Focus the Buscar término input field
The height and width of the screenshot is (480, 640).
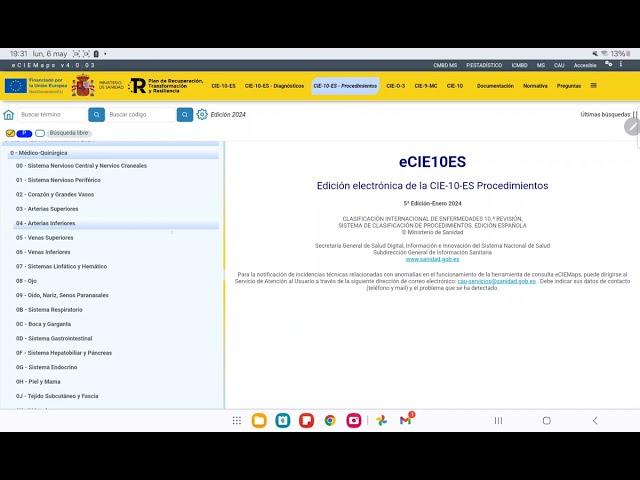point(53,115)
